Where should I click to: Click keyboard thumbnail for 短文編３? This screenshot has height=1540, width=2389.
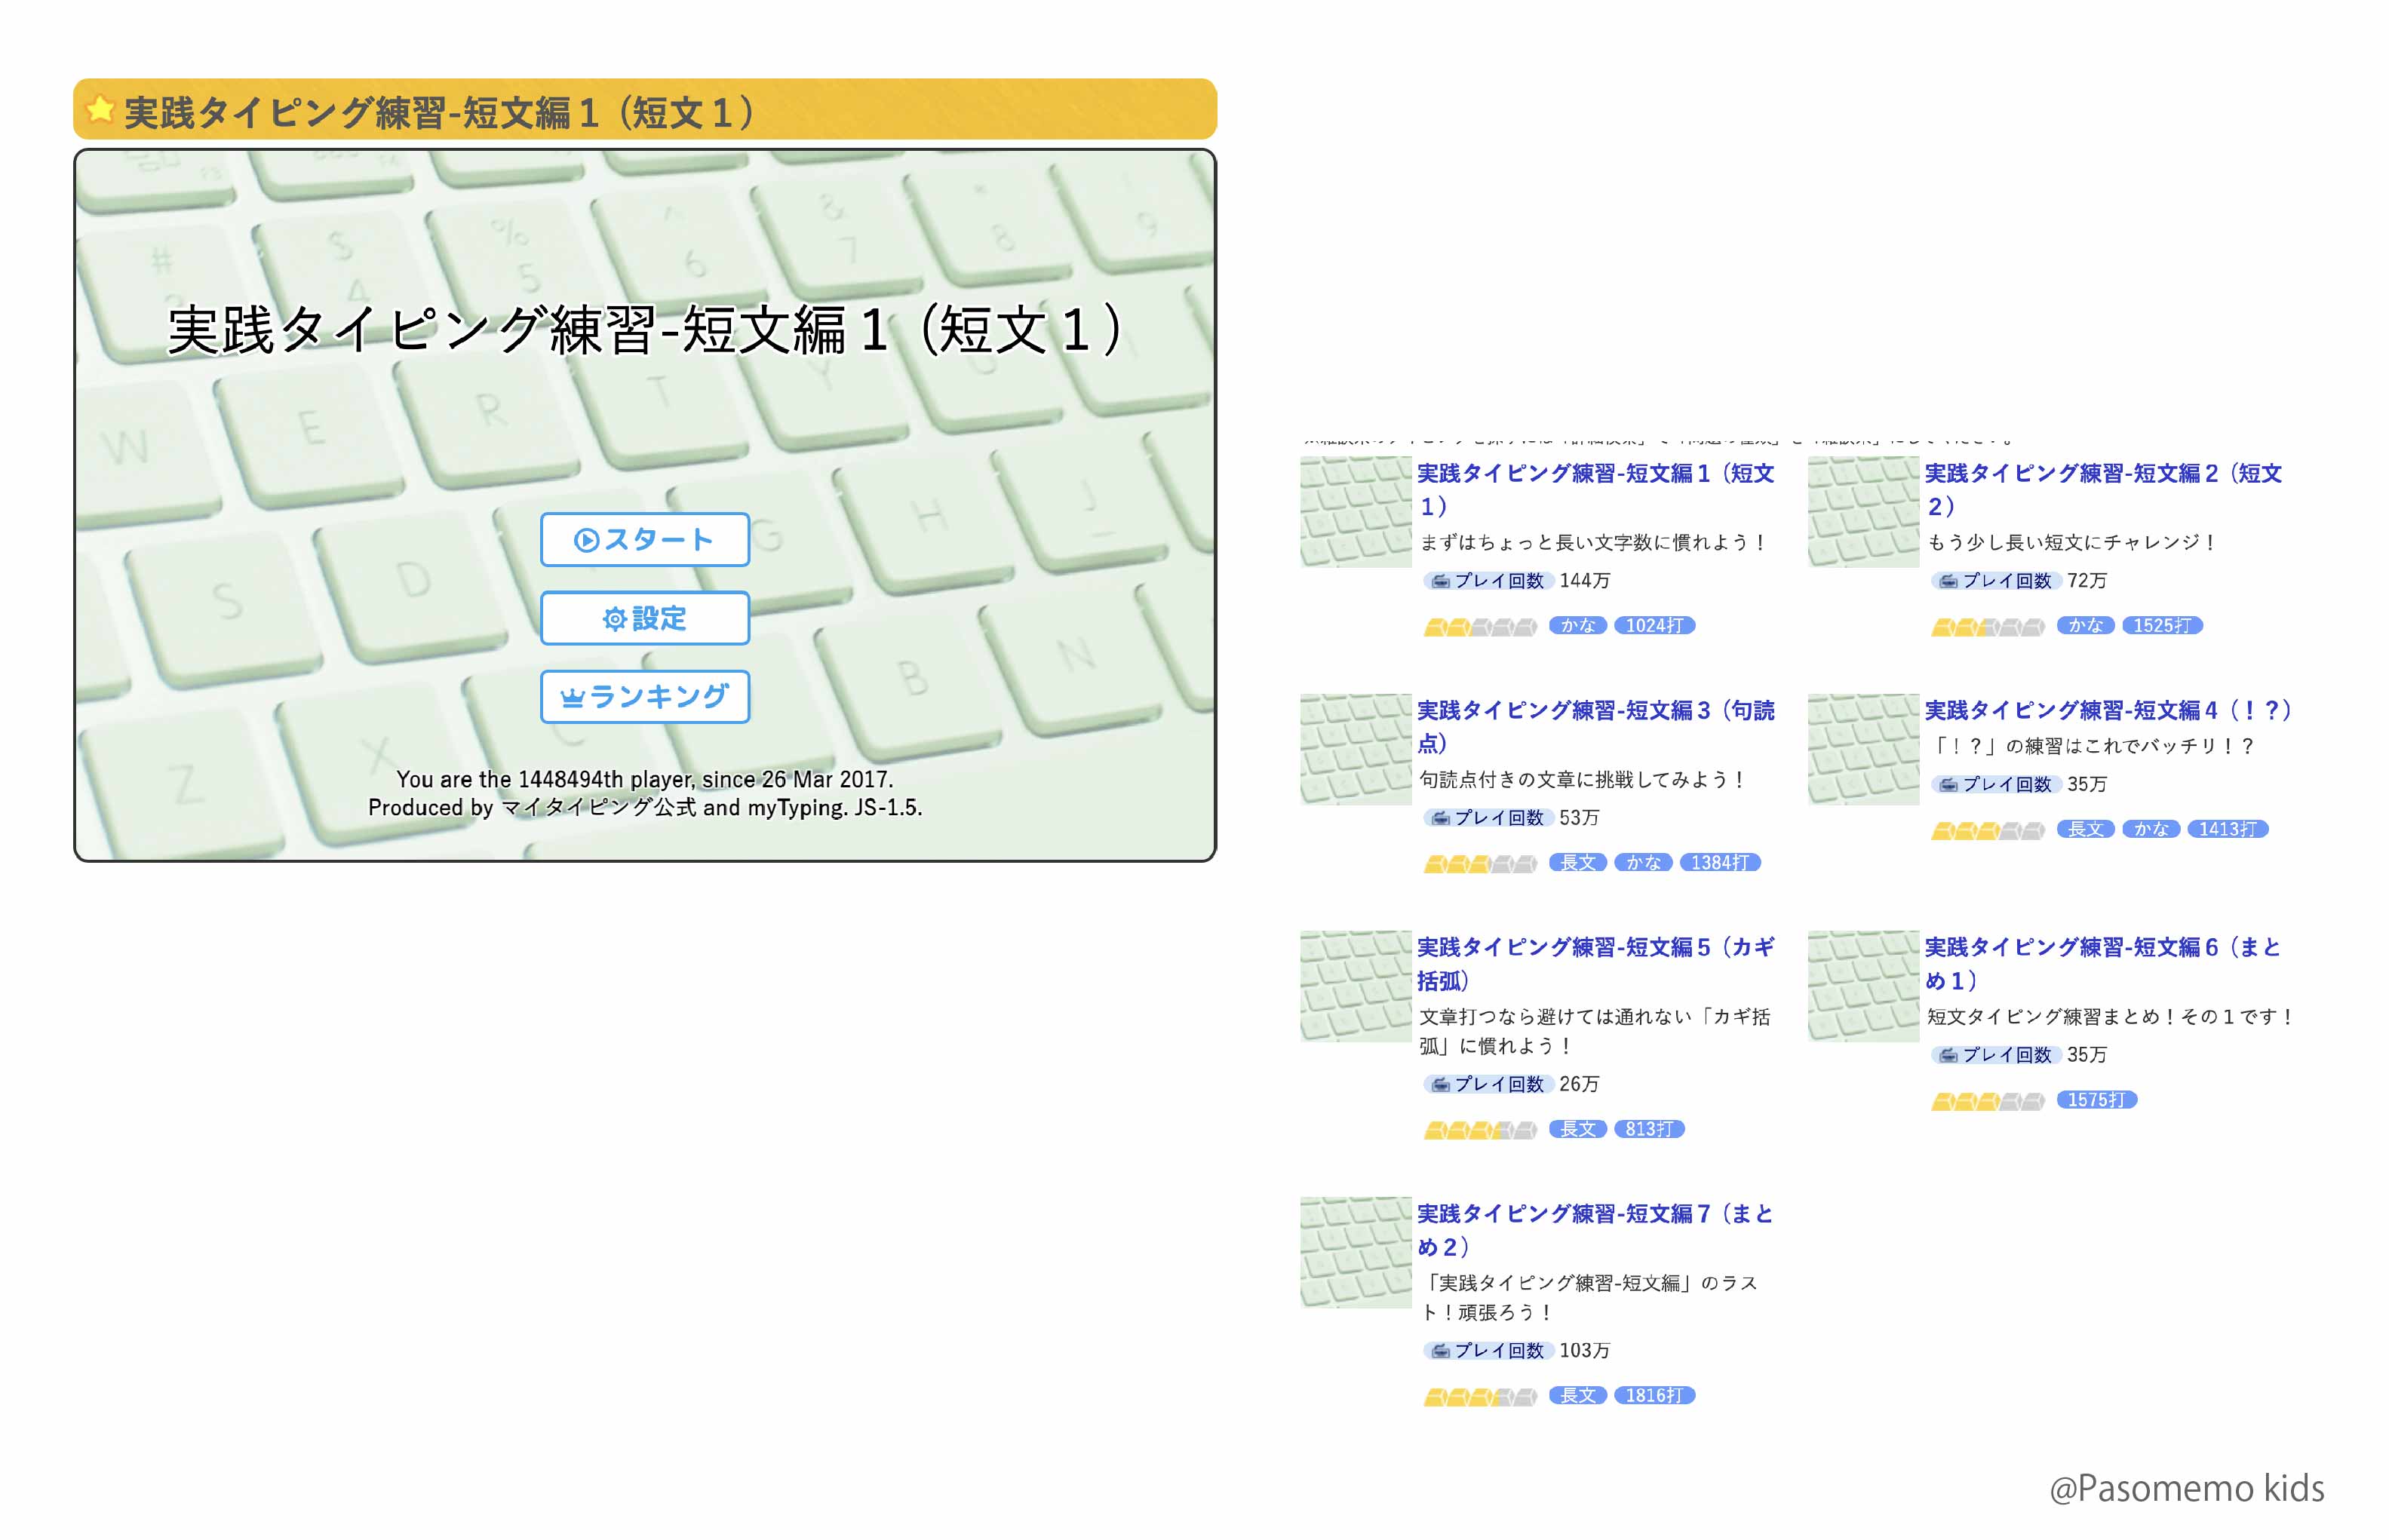pos(1355,749)
